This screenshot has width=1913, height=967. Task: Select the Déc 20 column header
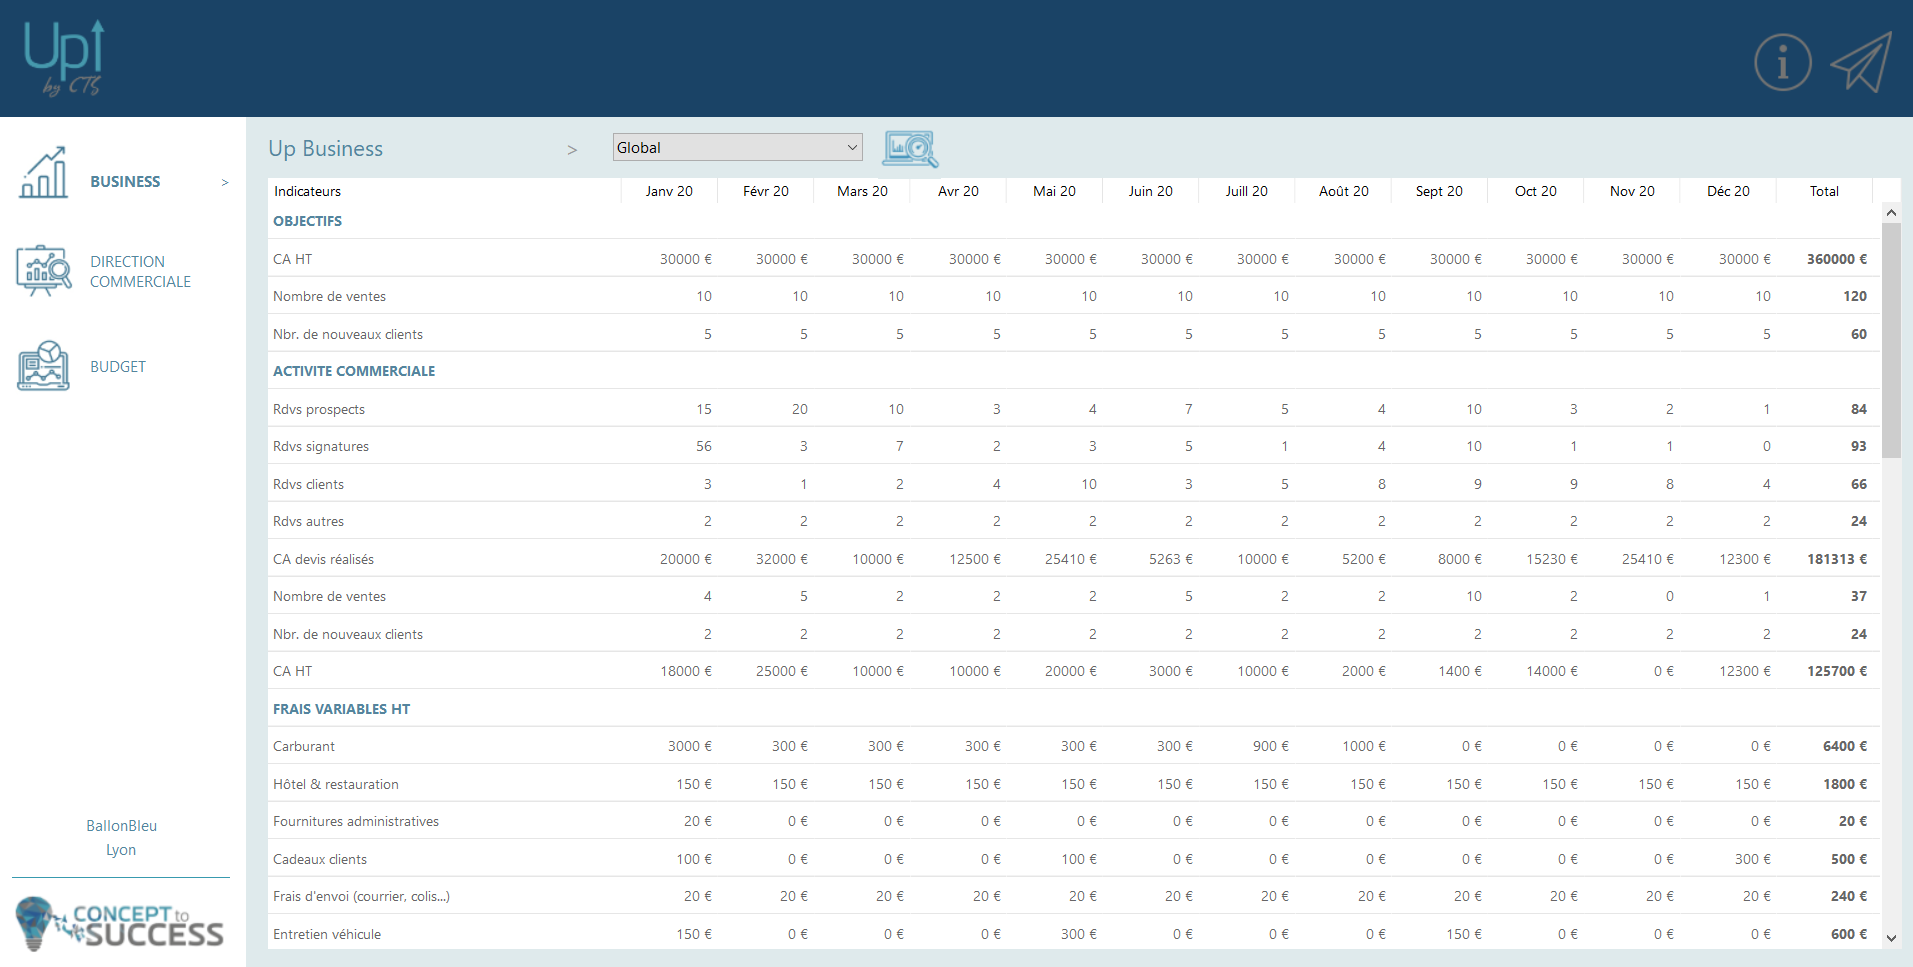click(1728, 191)
